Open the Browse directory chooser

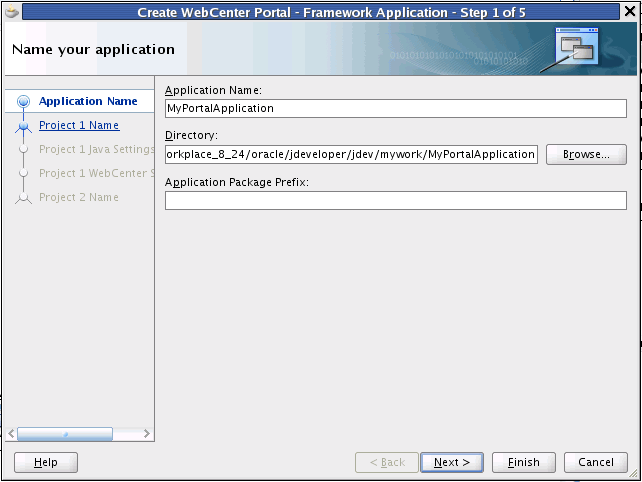586,154
